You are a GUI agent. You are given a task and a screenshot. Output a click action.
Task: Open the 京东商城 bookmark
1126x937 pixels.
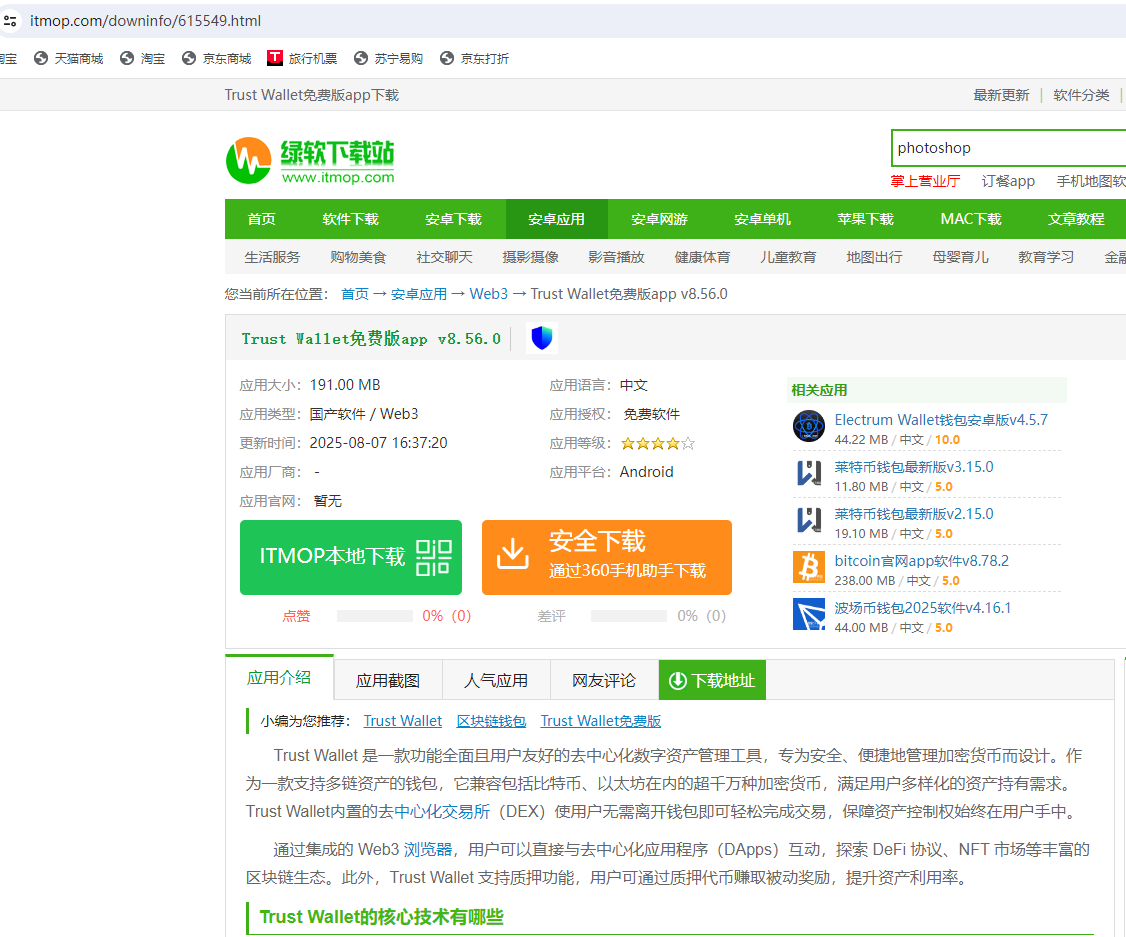[x=217, y=59]
